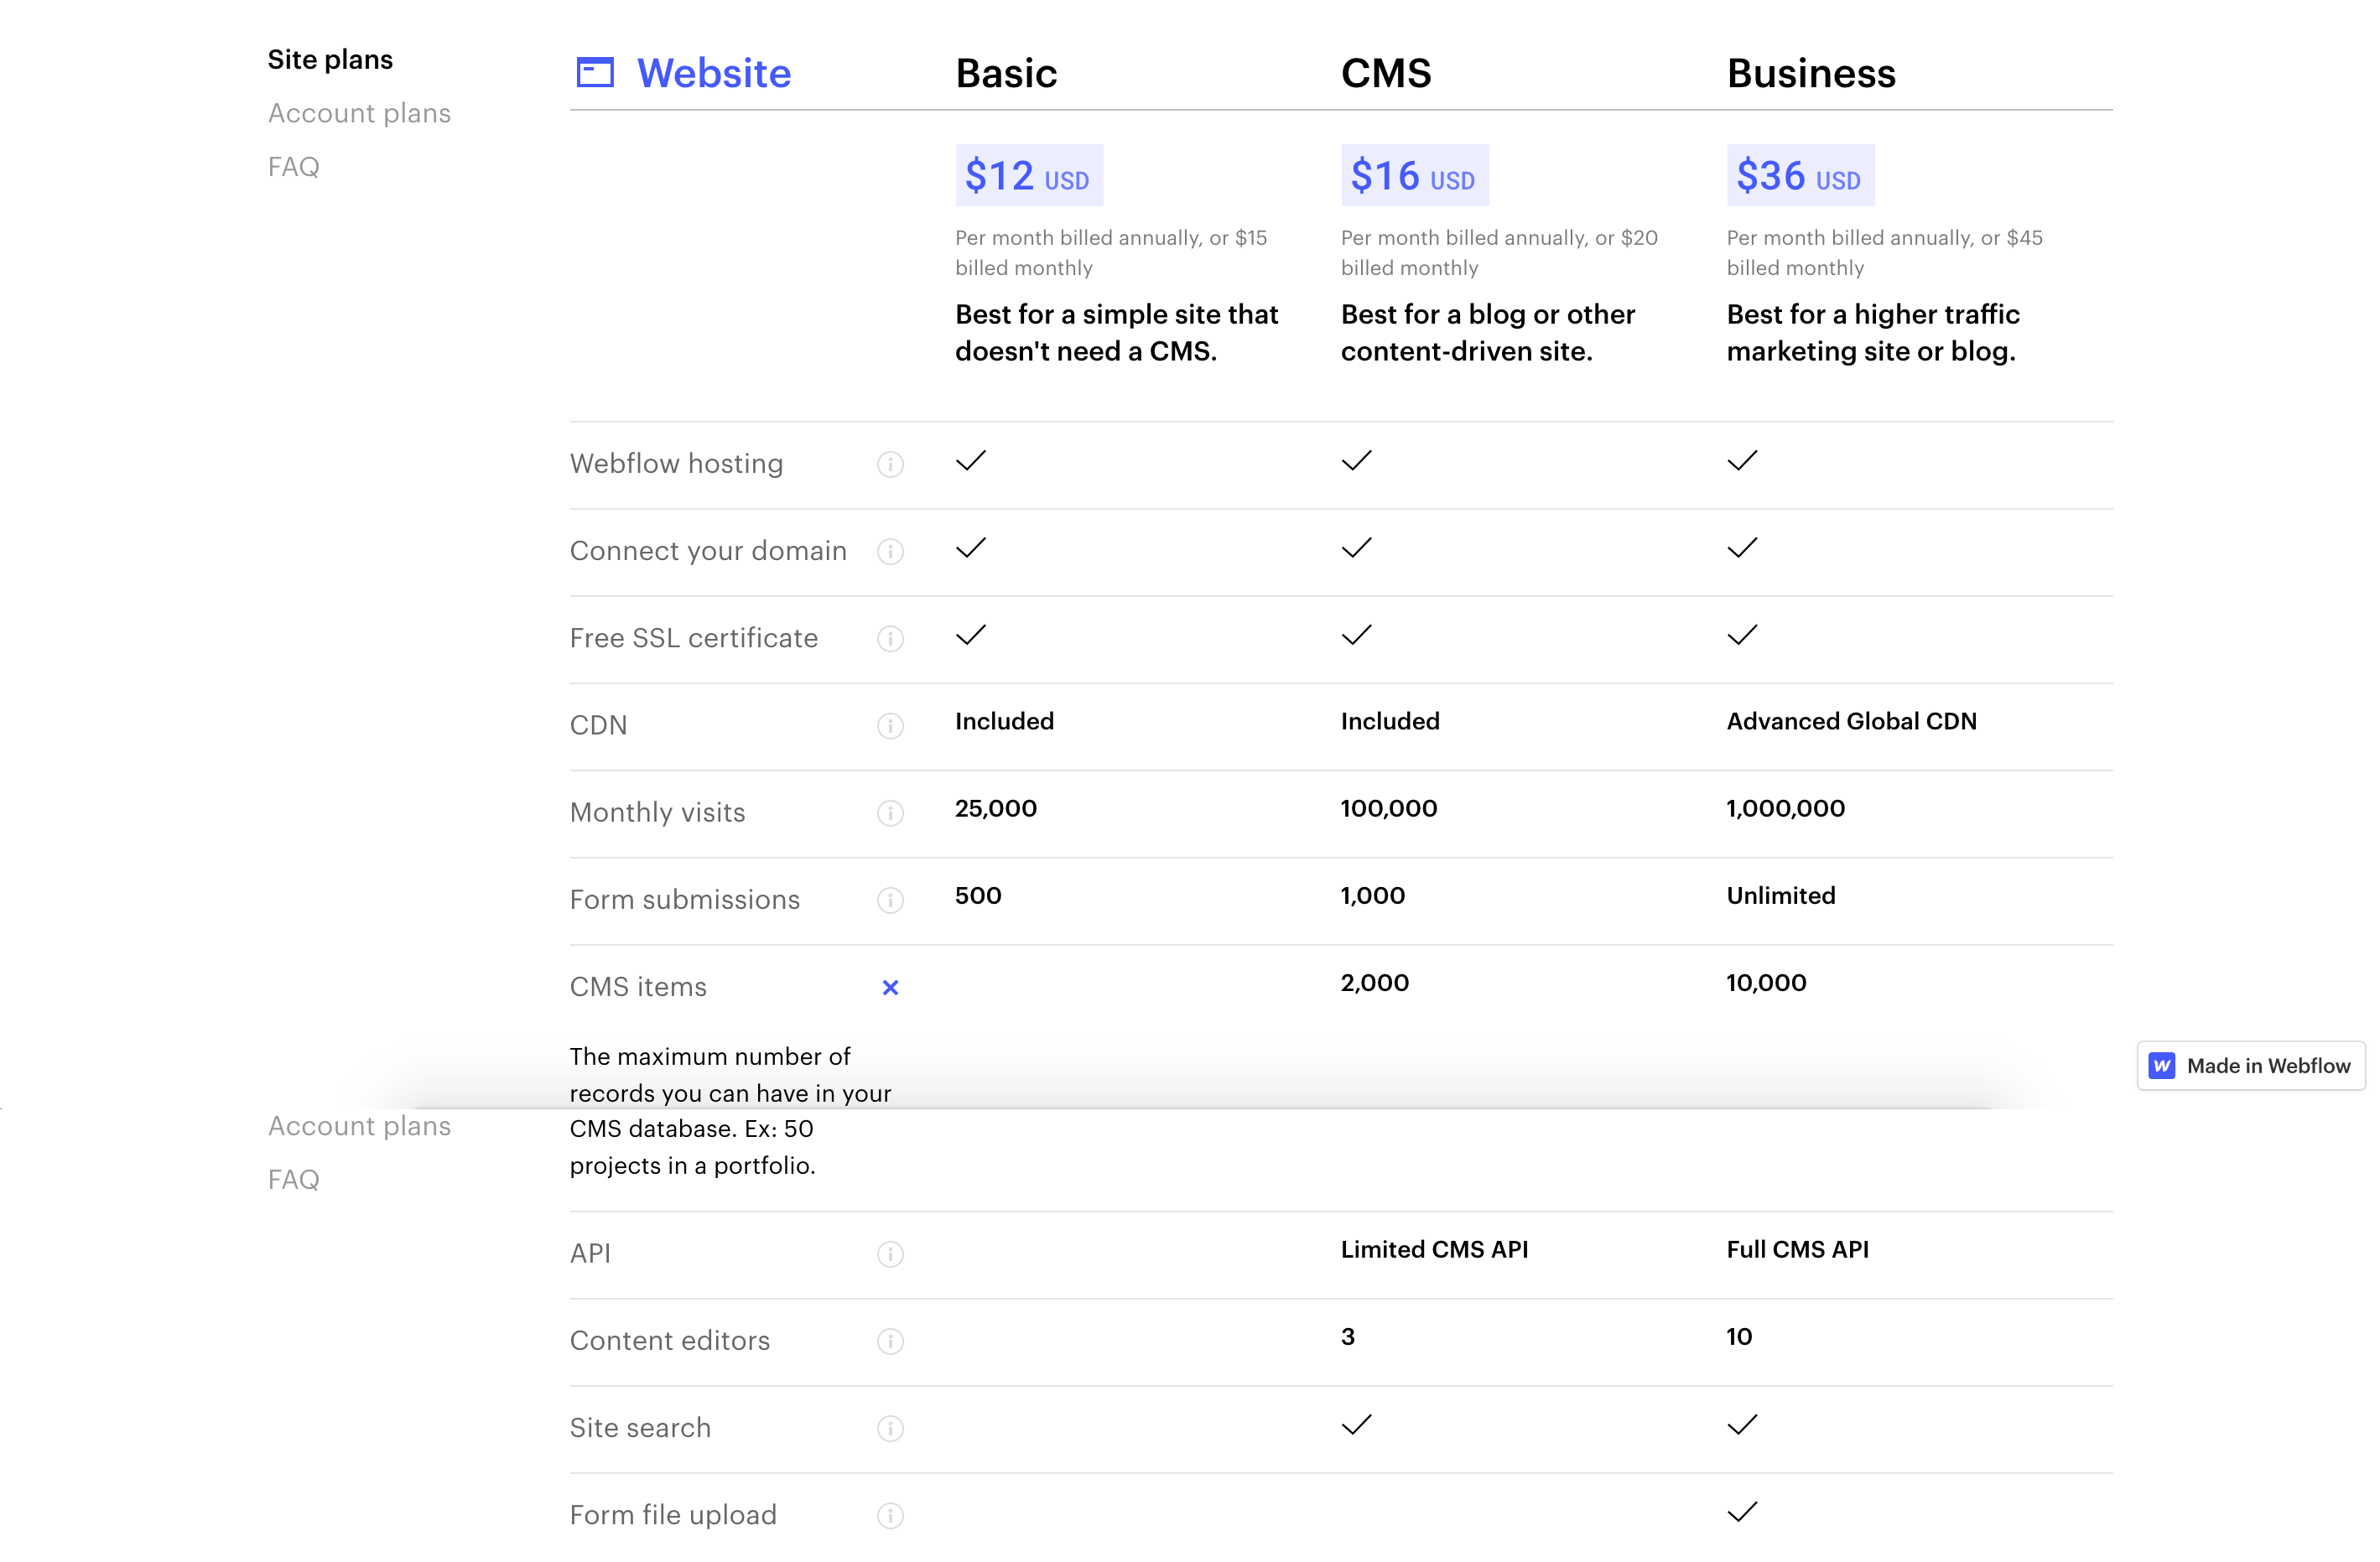The width and height of the screenshot is (2380, 1562).
Task: Show the CDN info tooltip icon
Action: coord(890,726)
